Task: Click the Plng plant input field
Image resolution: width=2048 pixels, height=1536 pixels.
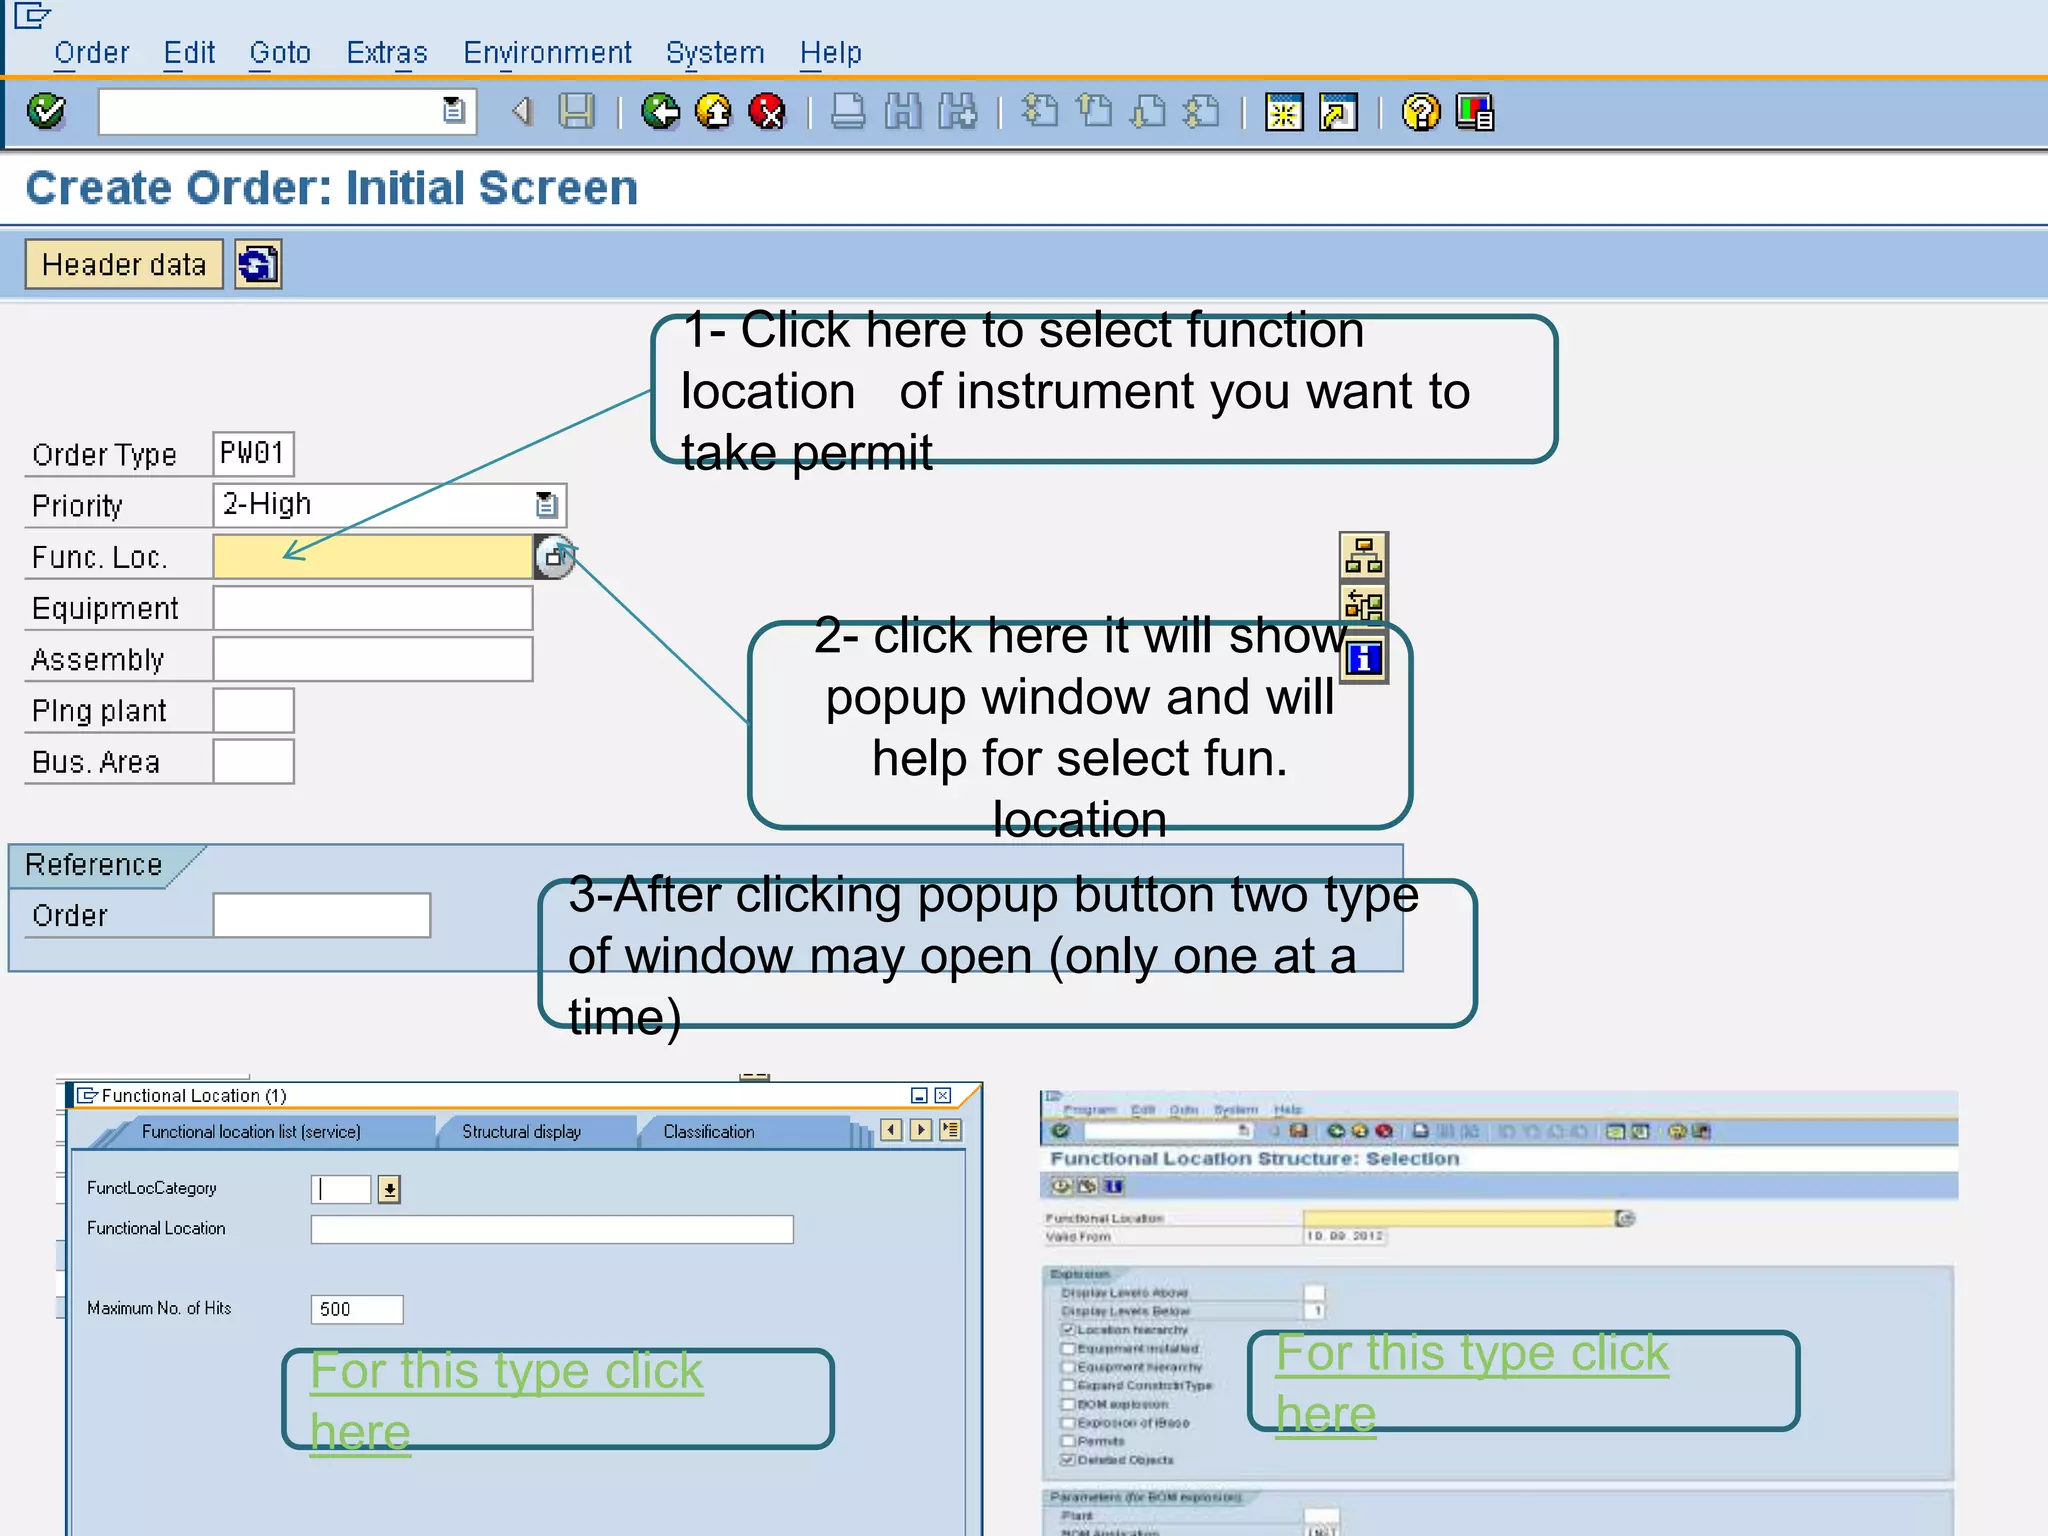Action: point(253,710)
